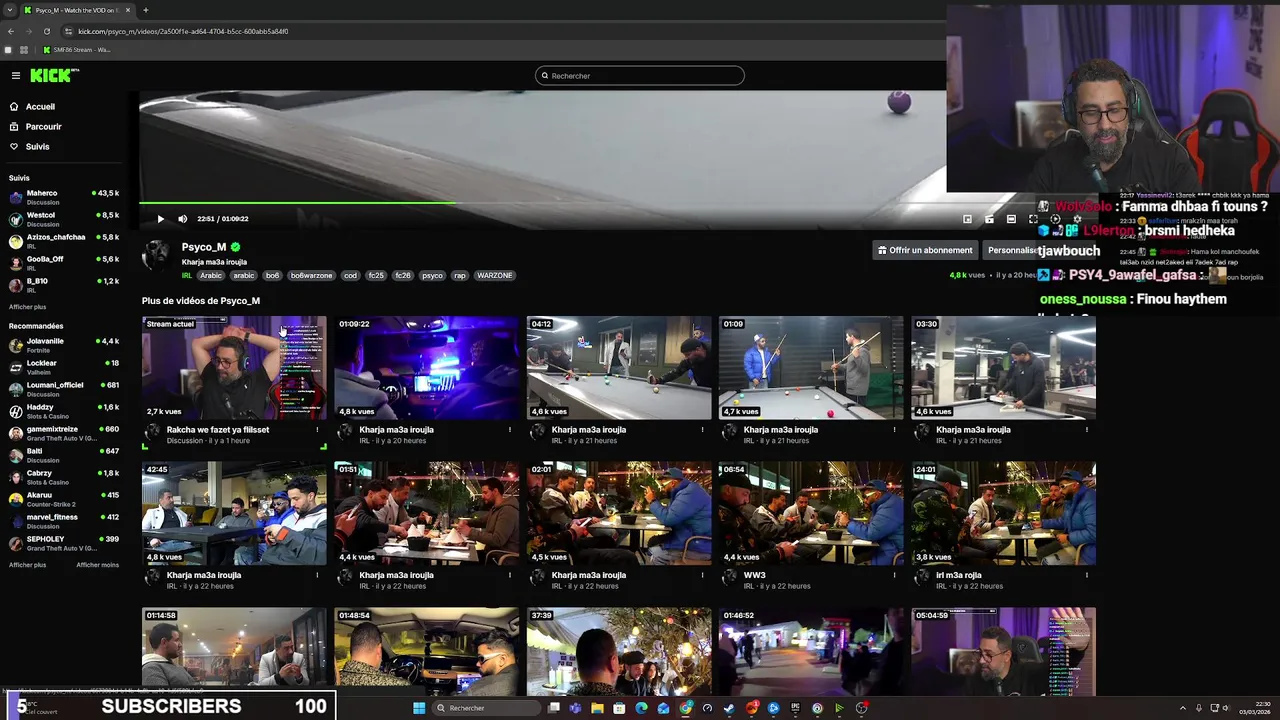Open File Explorer from taskbar
The width and height of the screenshot is (1280, 720).
coord(597,708)
